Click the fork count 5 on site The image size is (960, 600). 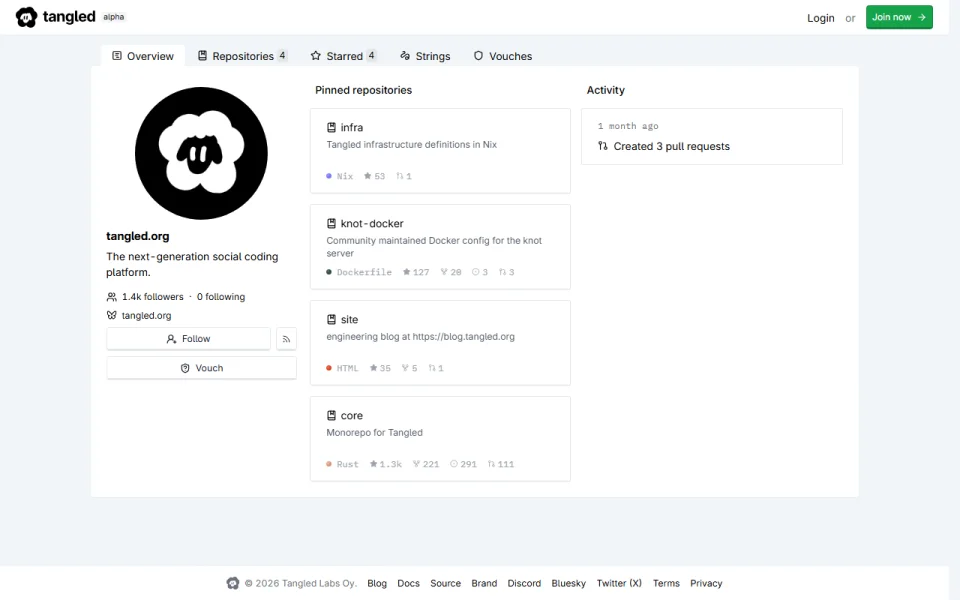pos(409,369)
